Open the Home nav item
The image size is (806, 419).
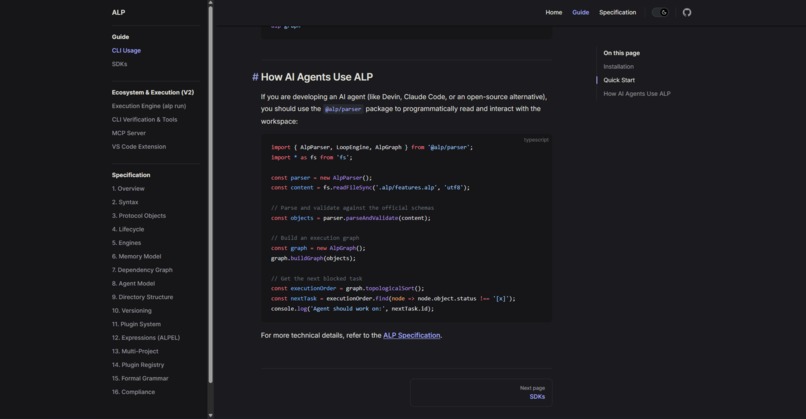[x=554, y=12]
